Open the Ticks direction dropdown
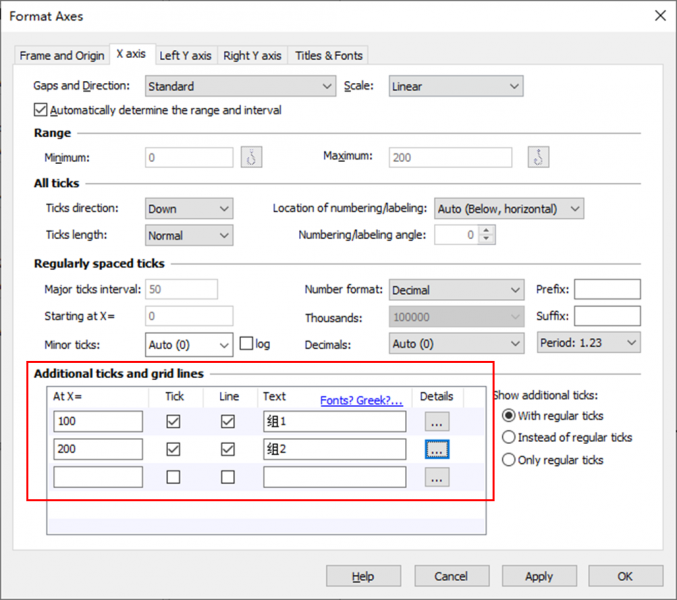677x600 pixels. click(x=189, y=209)
